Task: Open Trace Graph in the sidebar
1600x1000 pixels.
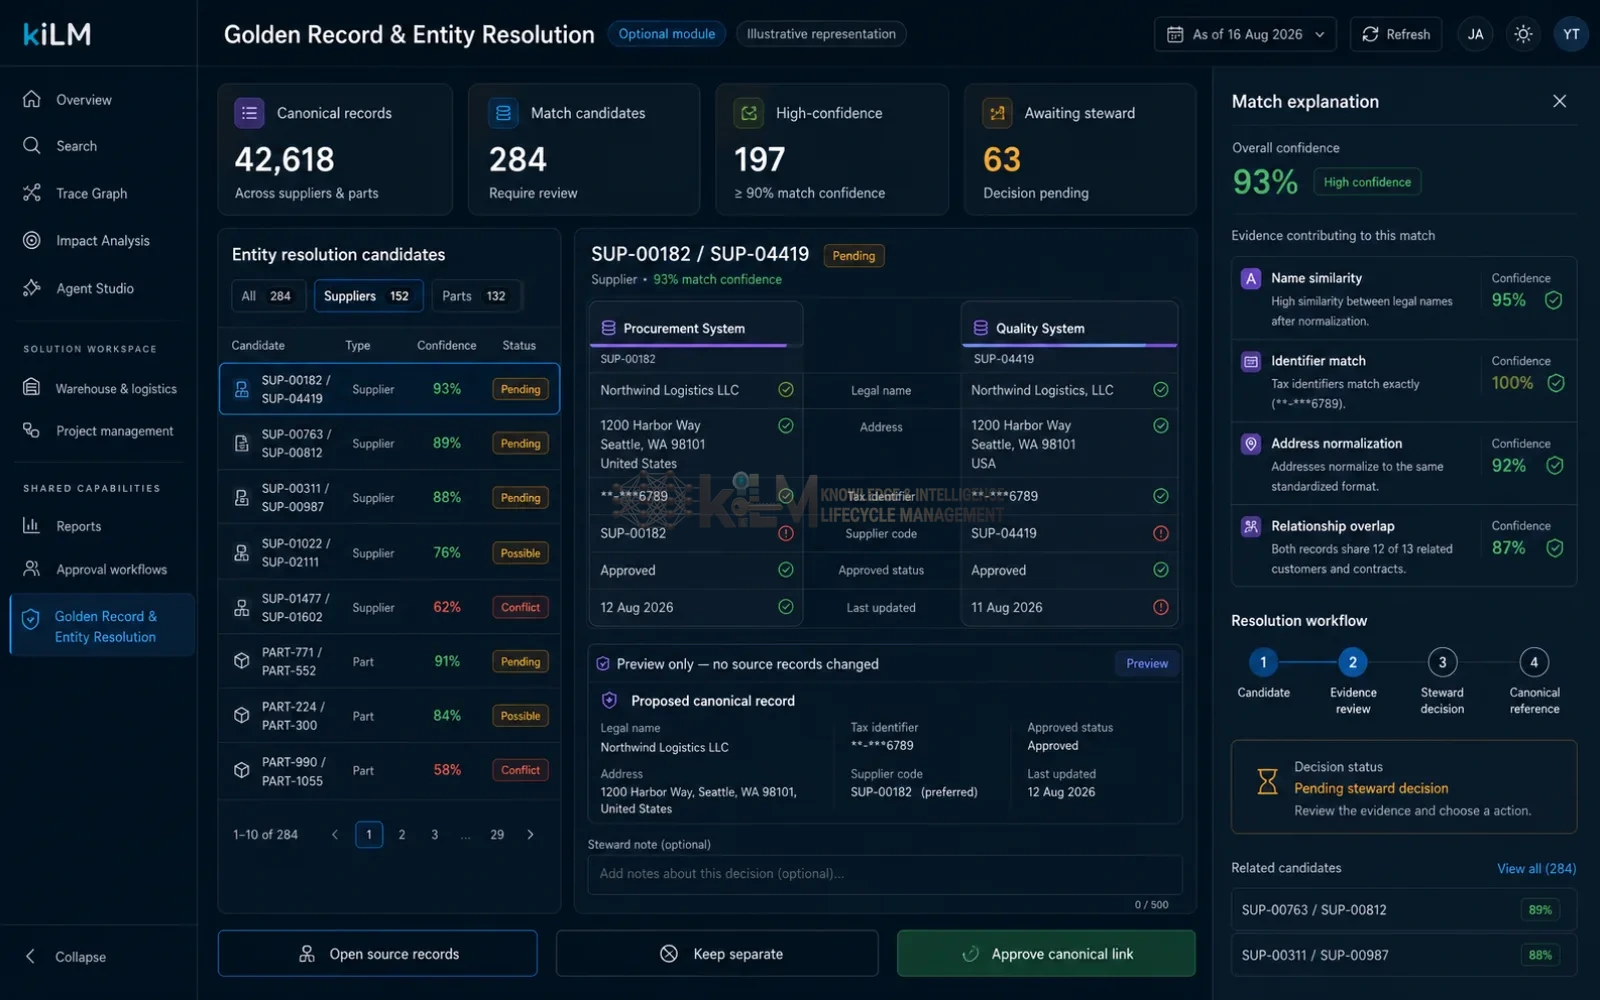Action: click(91, 193)
